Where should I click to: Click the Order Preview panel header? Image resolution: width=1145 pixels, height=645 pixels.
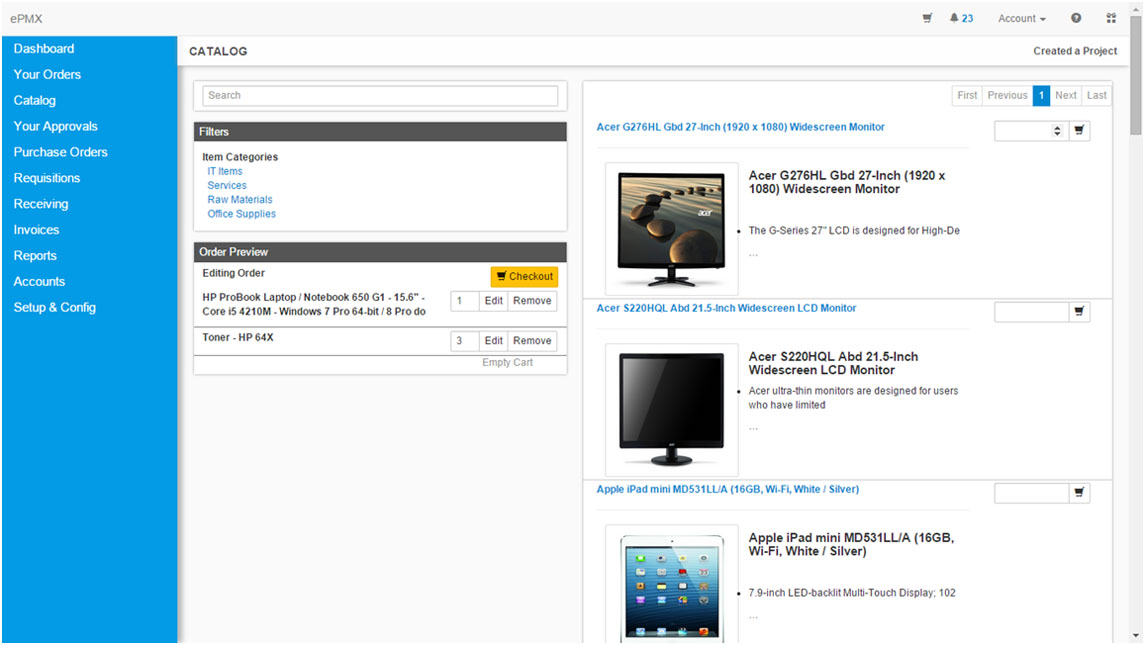[x=380, y=252]
